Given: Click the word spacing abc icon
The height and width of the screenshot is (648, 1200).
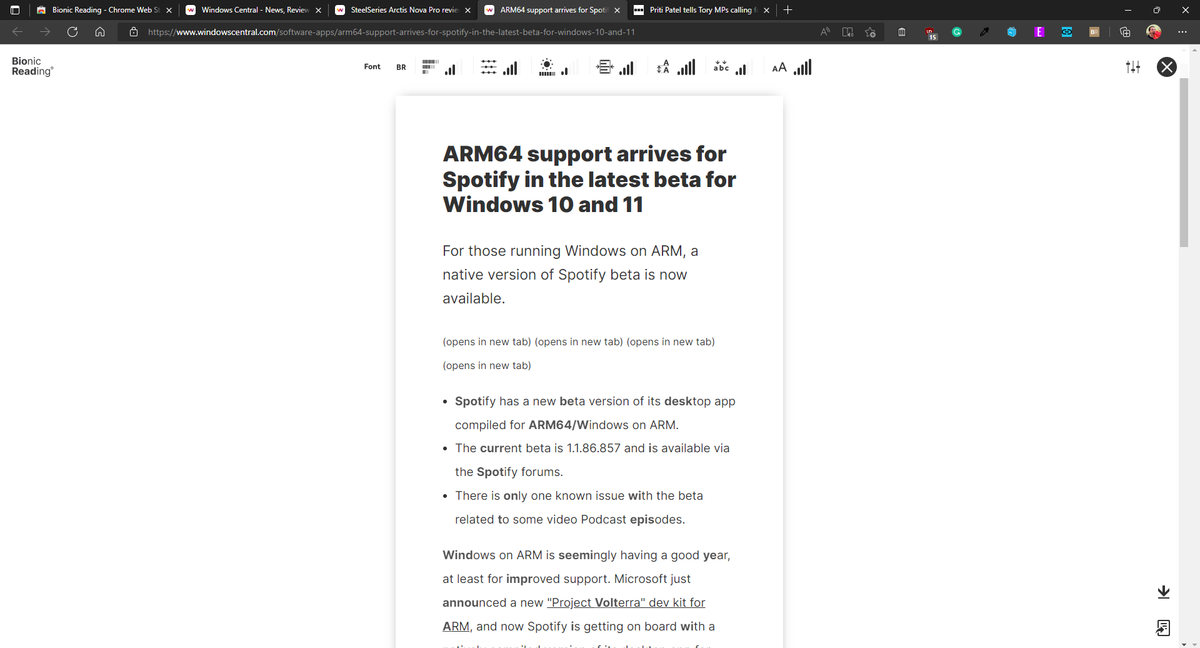Looking at the screenshot, I should click(721, 66).
